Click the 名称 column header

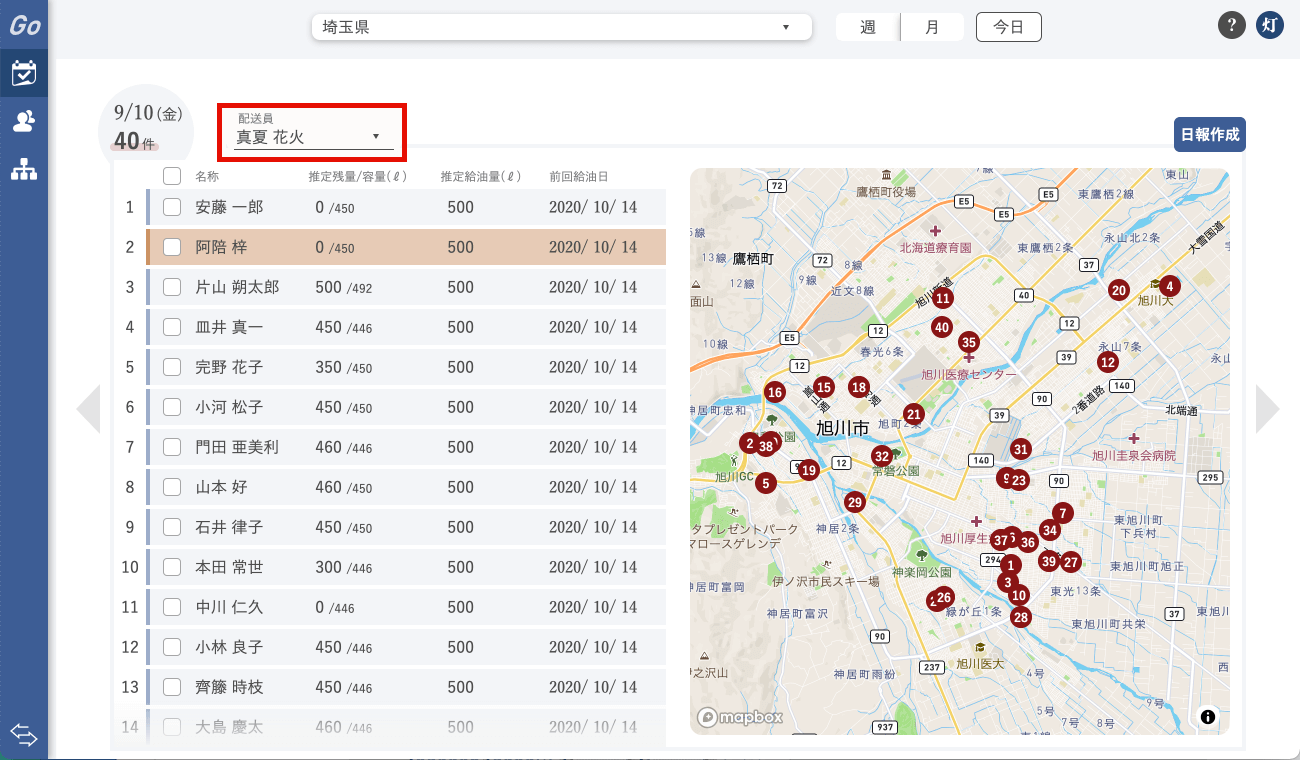207,177
